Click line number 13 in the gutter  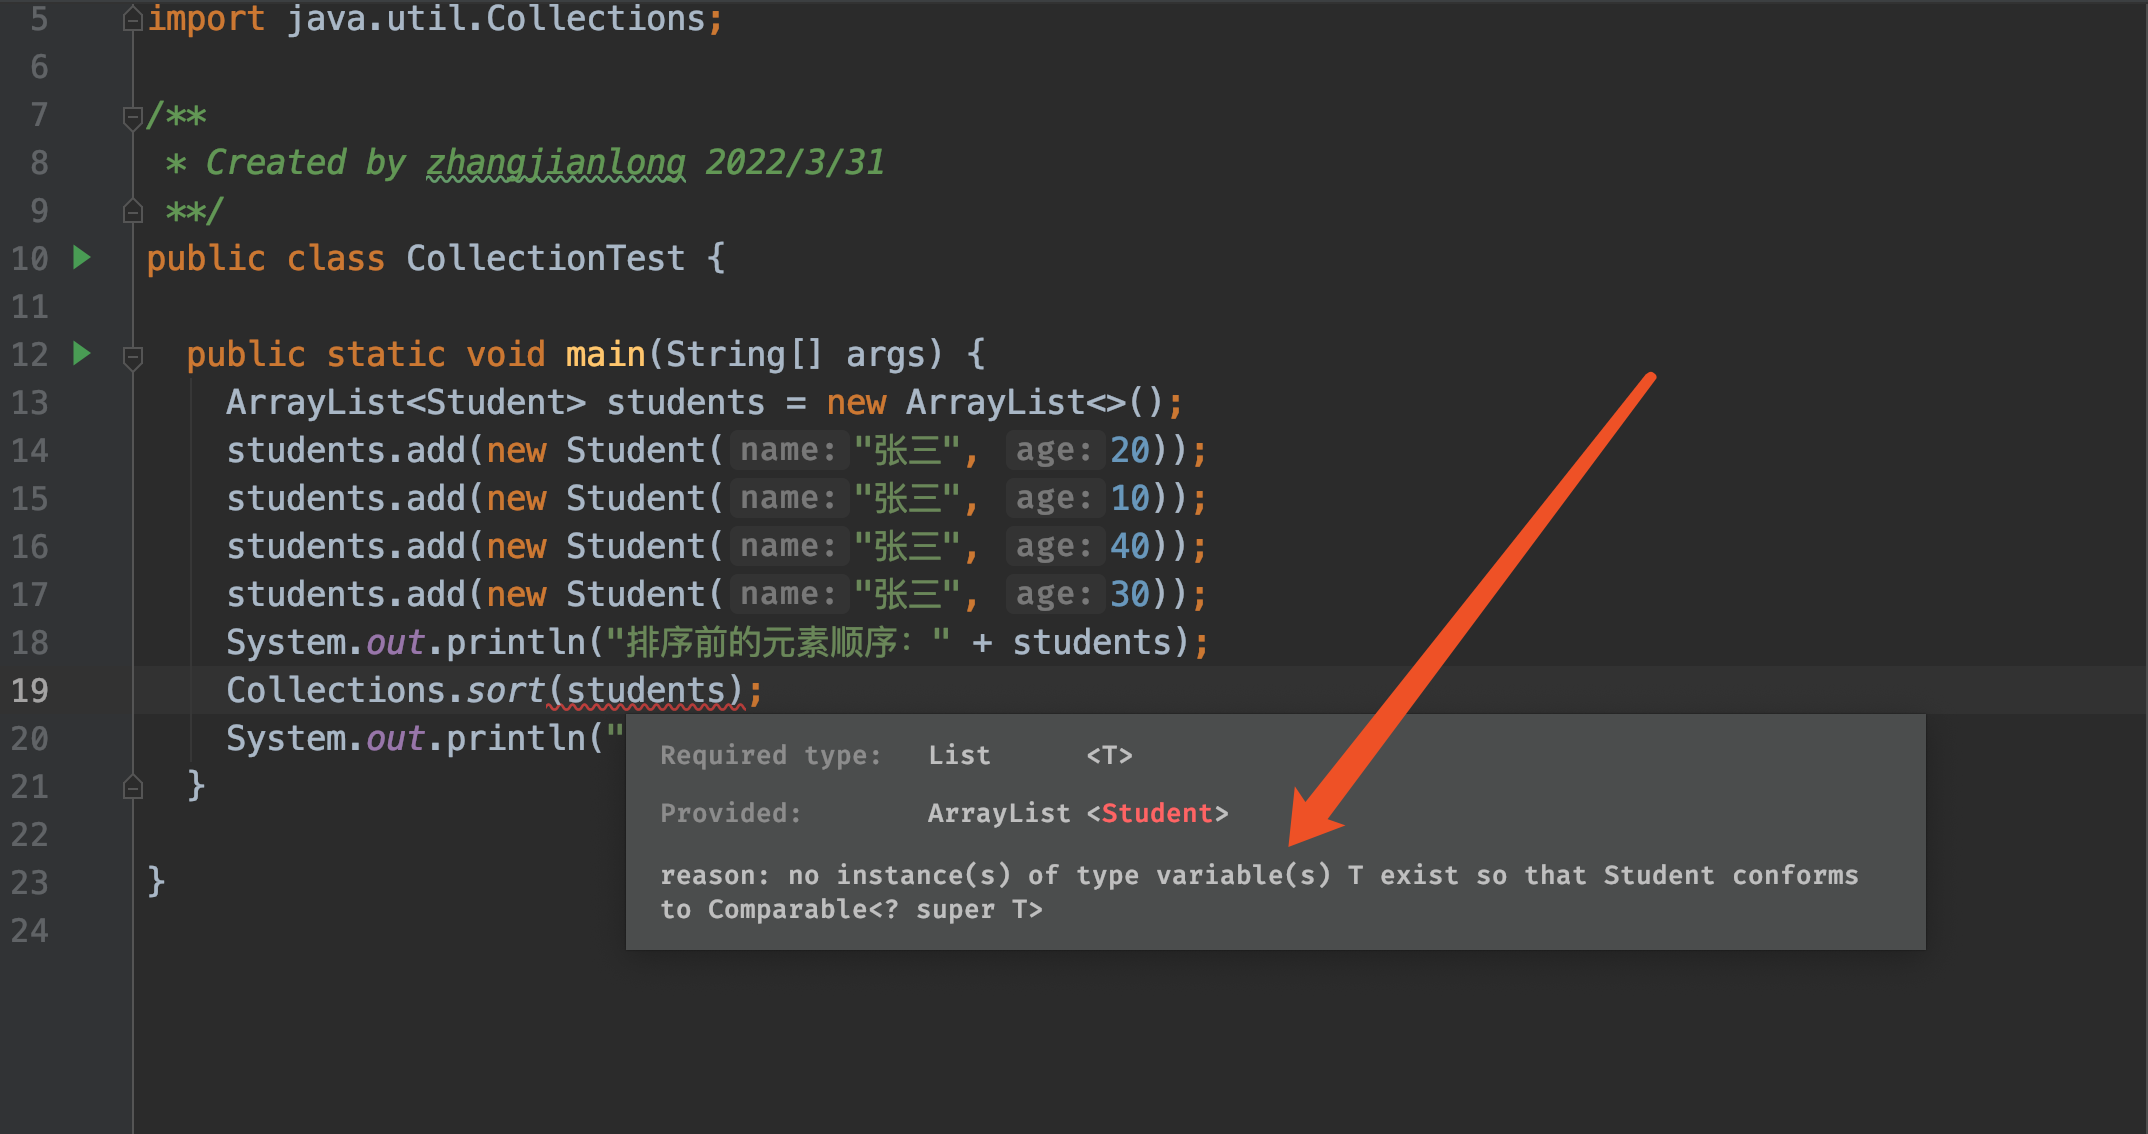pyautogui.click(x=30, y=402)
